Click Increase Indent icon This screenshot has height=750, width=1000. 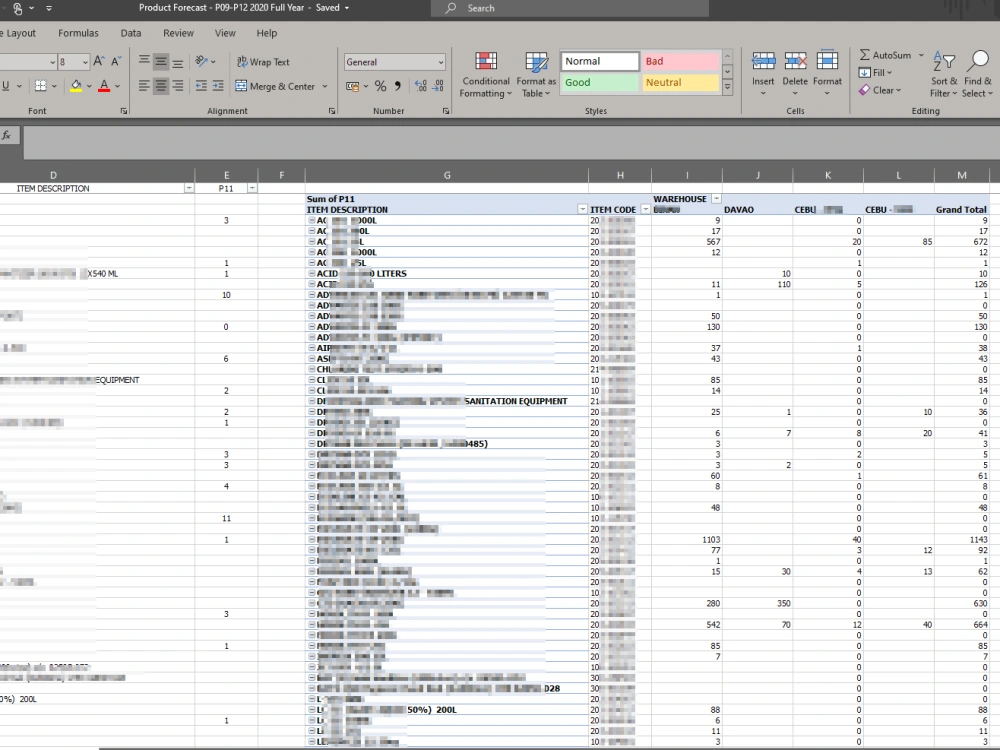point(218,85)
